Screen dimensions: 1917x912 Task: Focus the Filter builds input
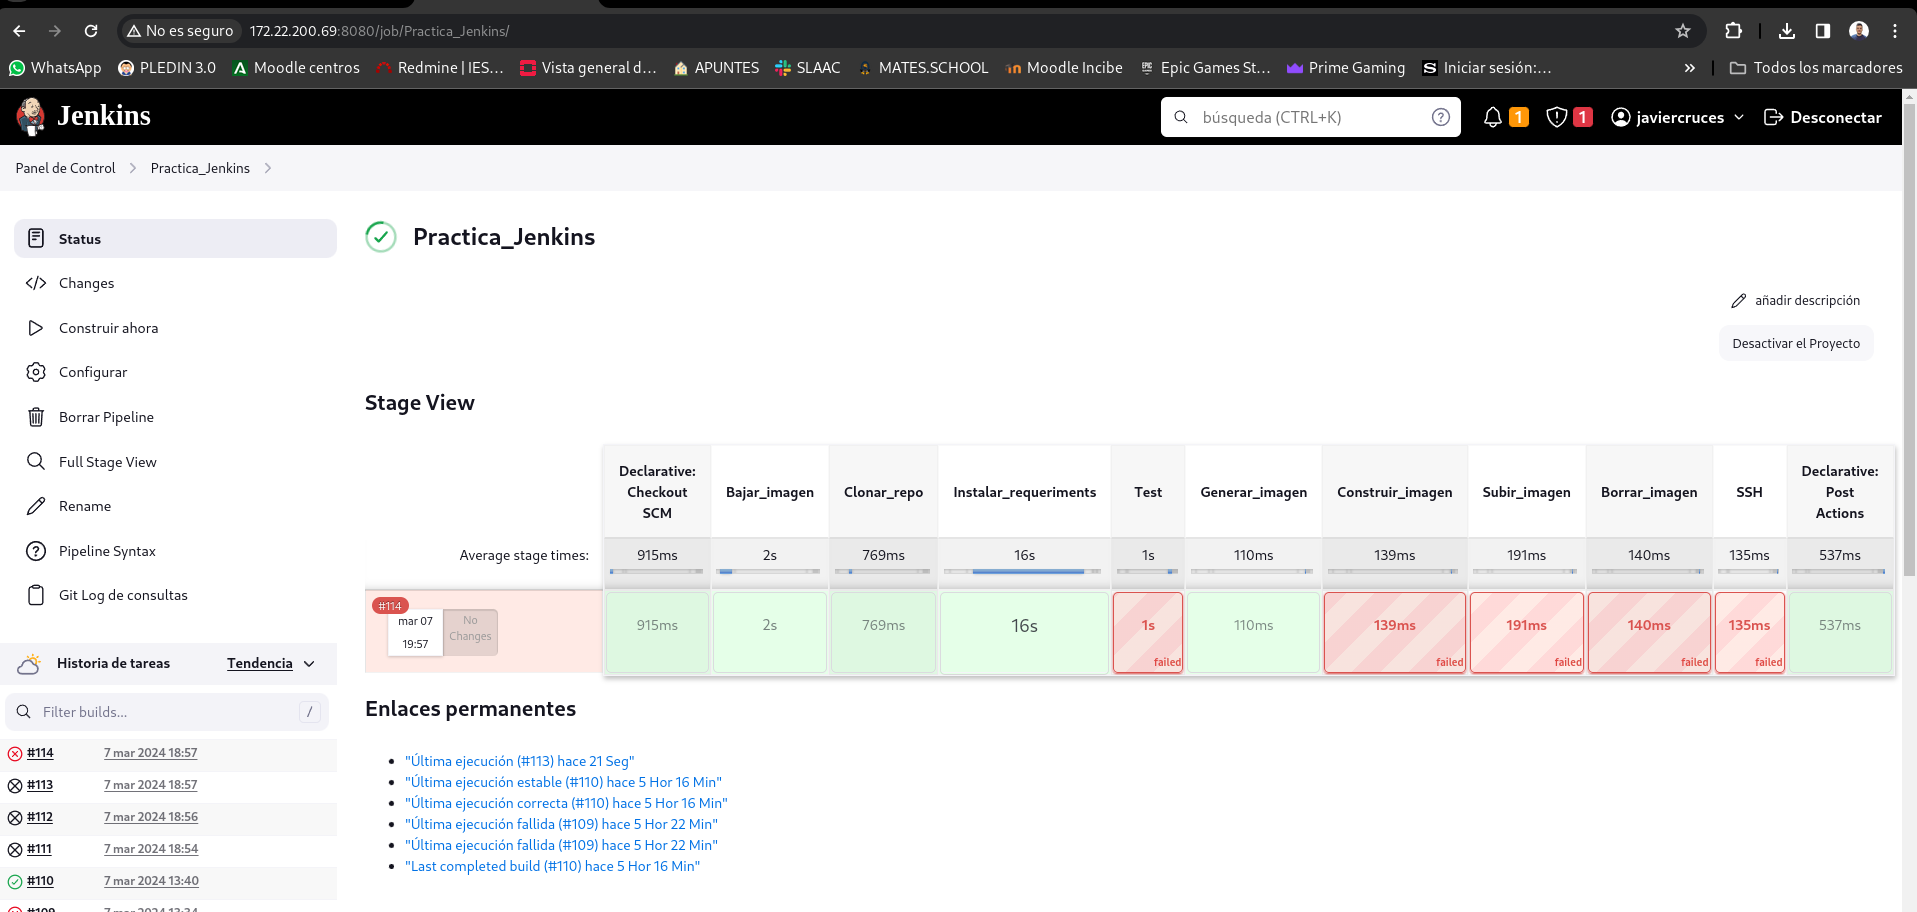coord(167,712)
